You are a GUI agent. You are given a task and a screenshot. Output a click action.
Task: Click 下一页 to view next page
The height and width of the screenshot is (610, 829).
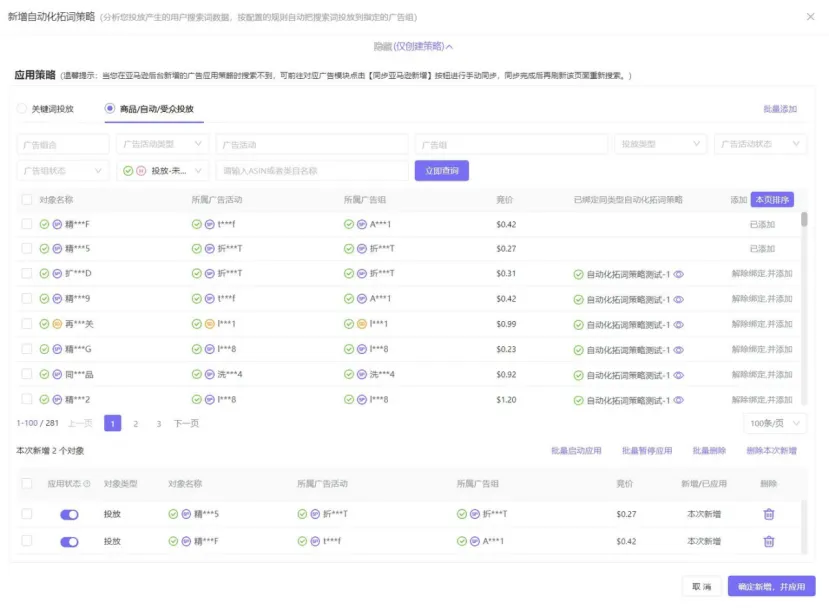tap(187, 423)
